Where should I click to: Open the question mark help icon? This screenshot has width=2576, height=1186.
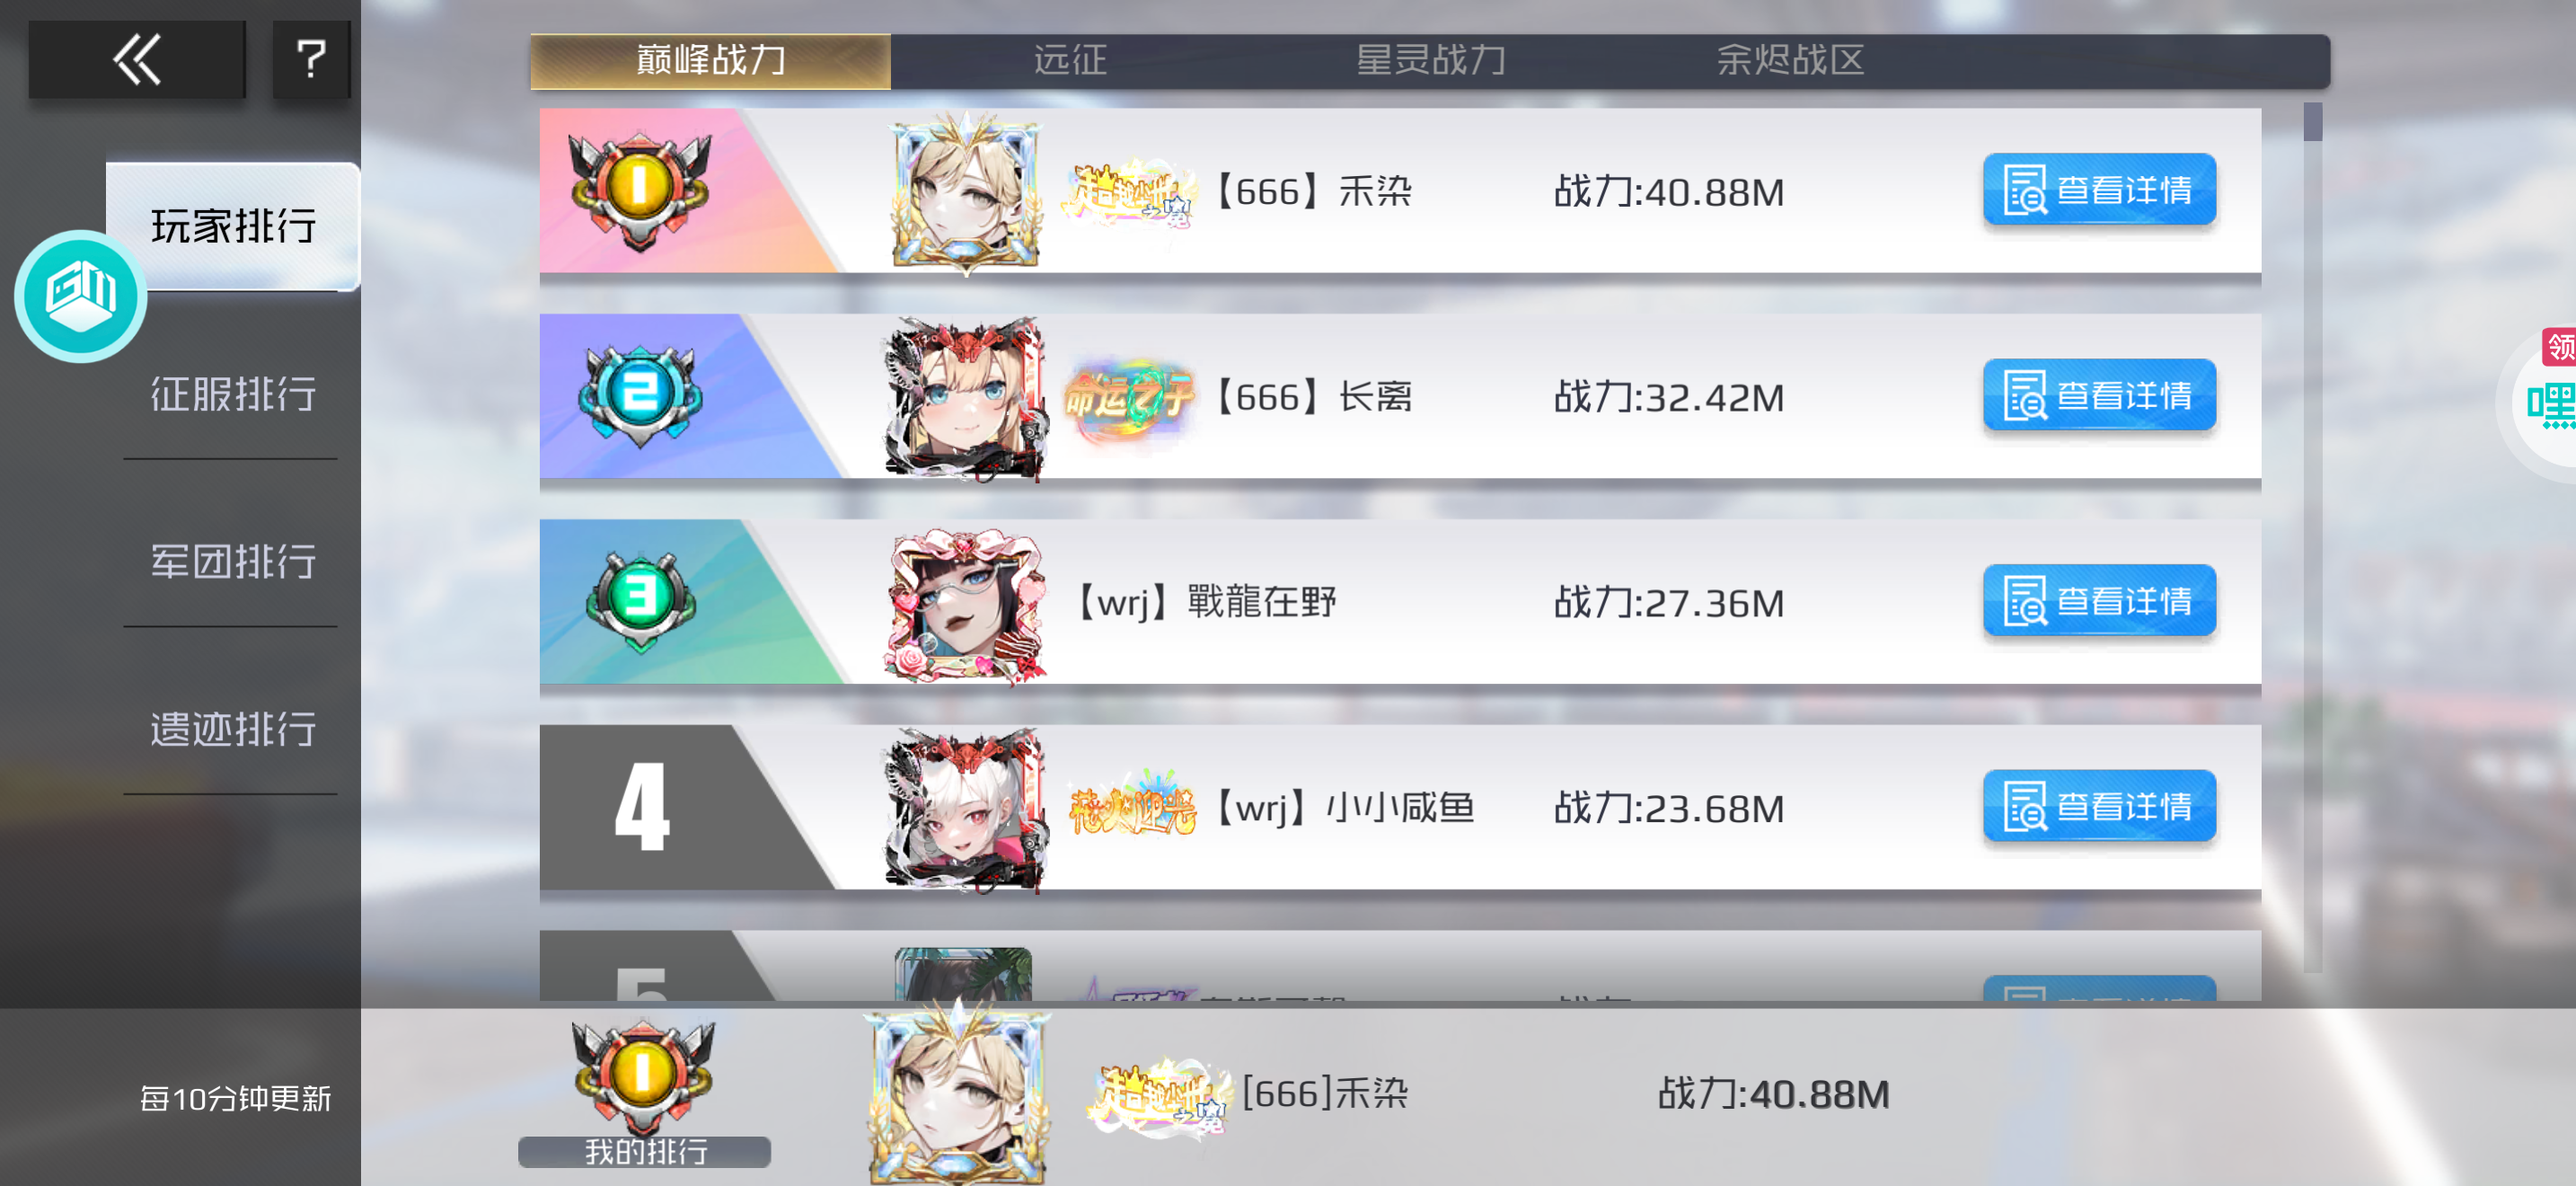[312, 60]
